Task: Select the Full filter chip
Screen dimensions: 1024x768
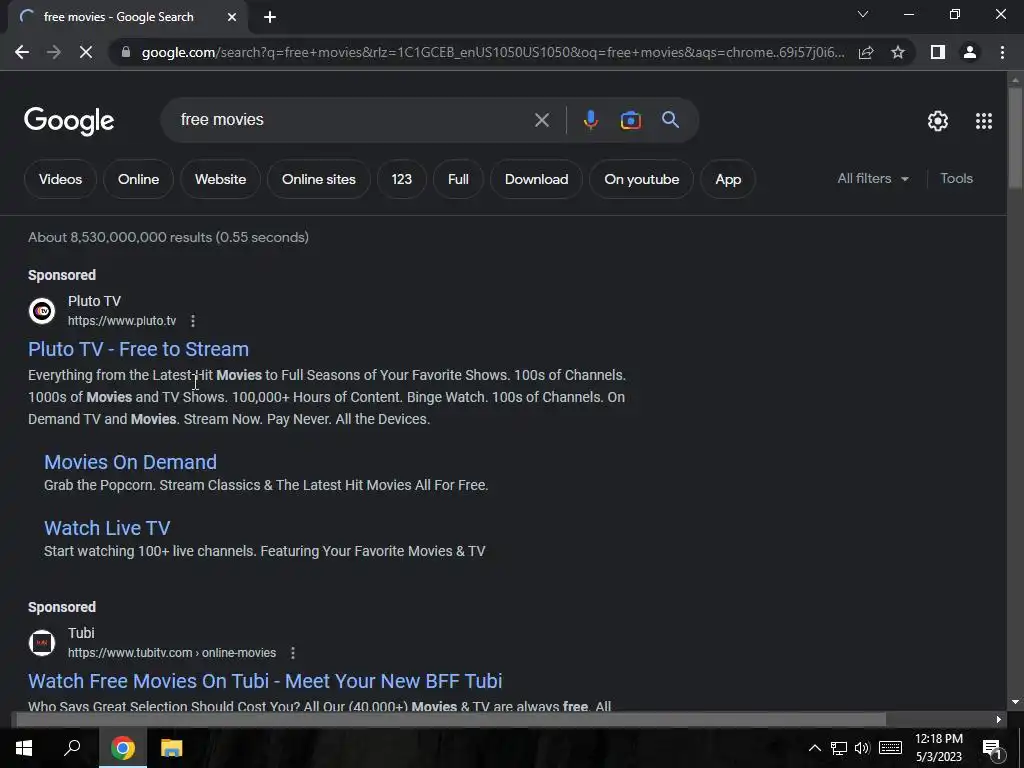Action: pyautogui.click(x=458, y=179)
